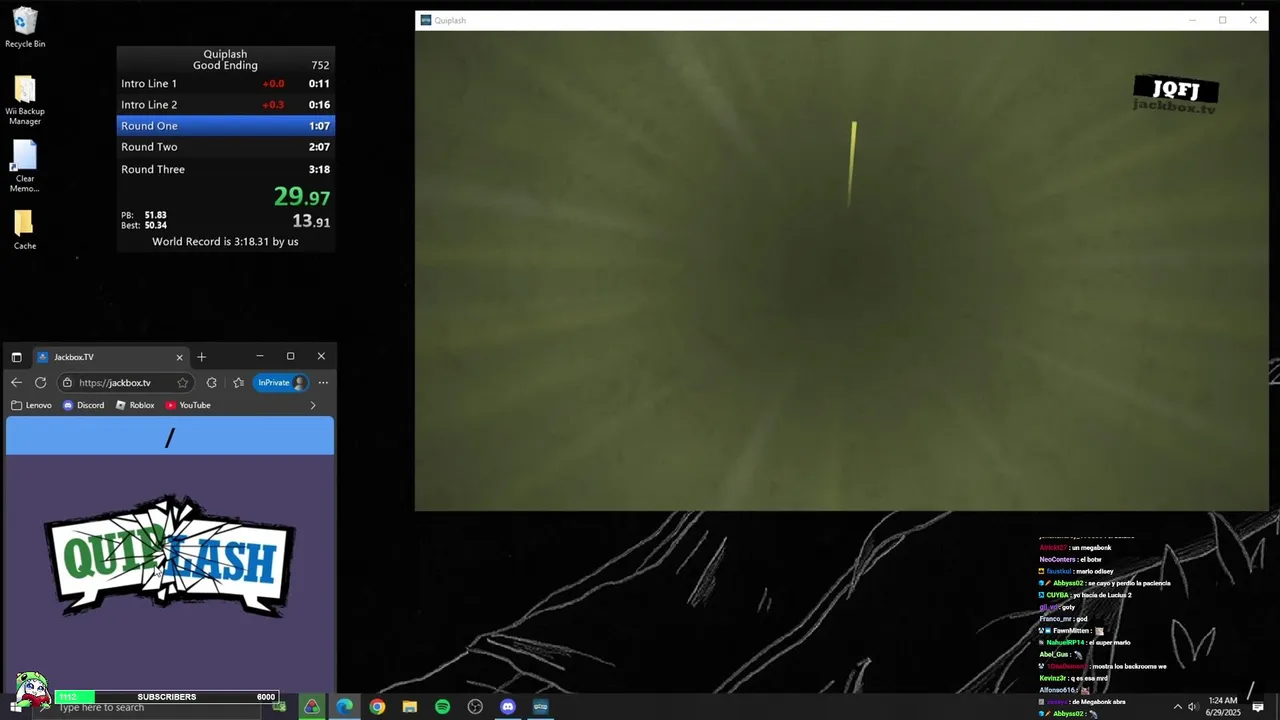Open the Cache folder on desktop
Image resolution: width=1280 pixels, height=720 pixels.
point(25,229)
